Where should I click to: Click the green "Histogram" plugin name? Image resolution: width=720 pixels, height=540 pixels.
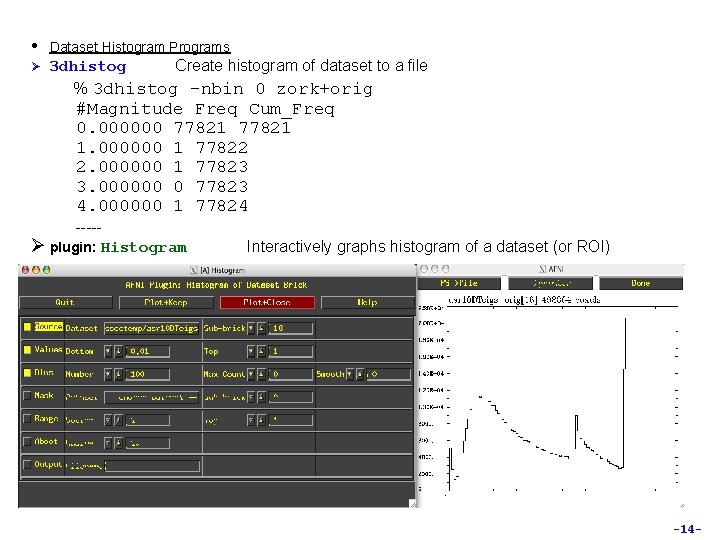pos(144,248)
